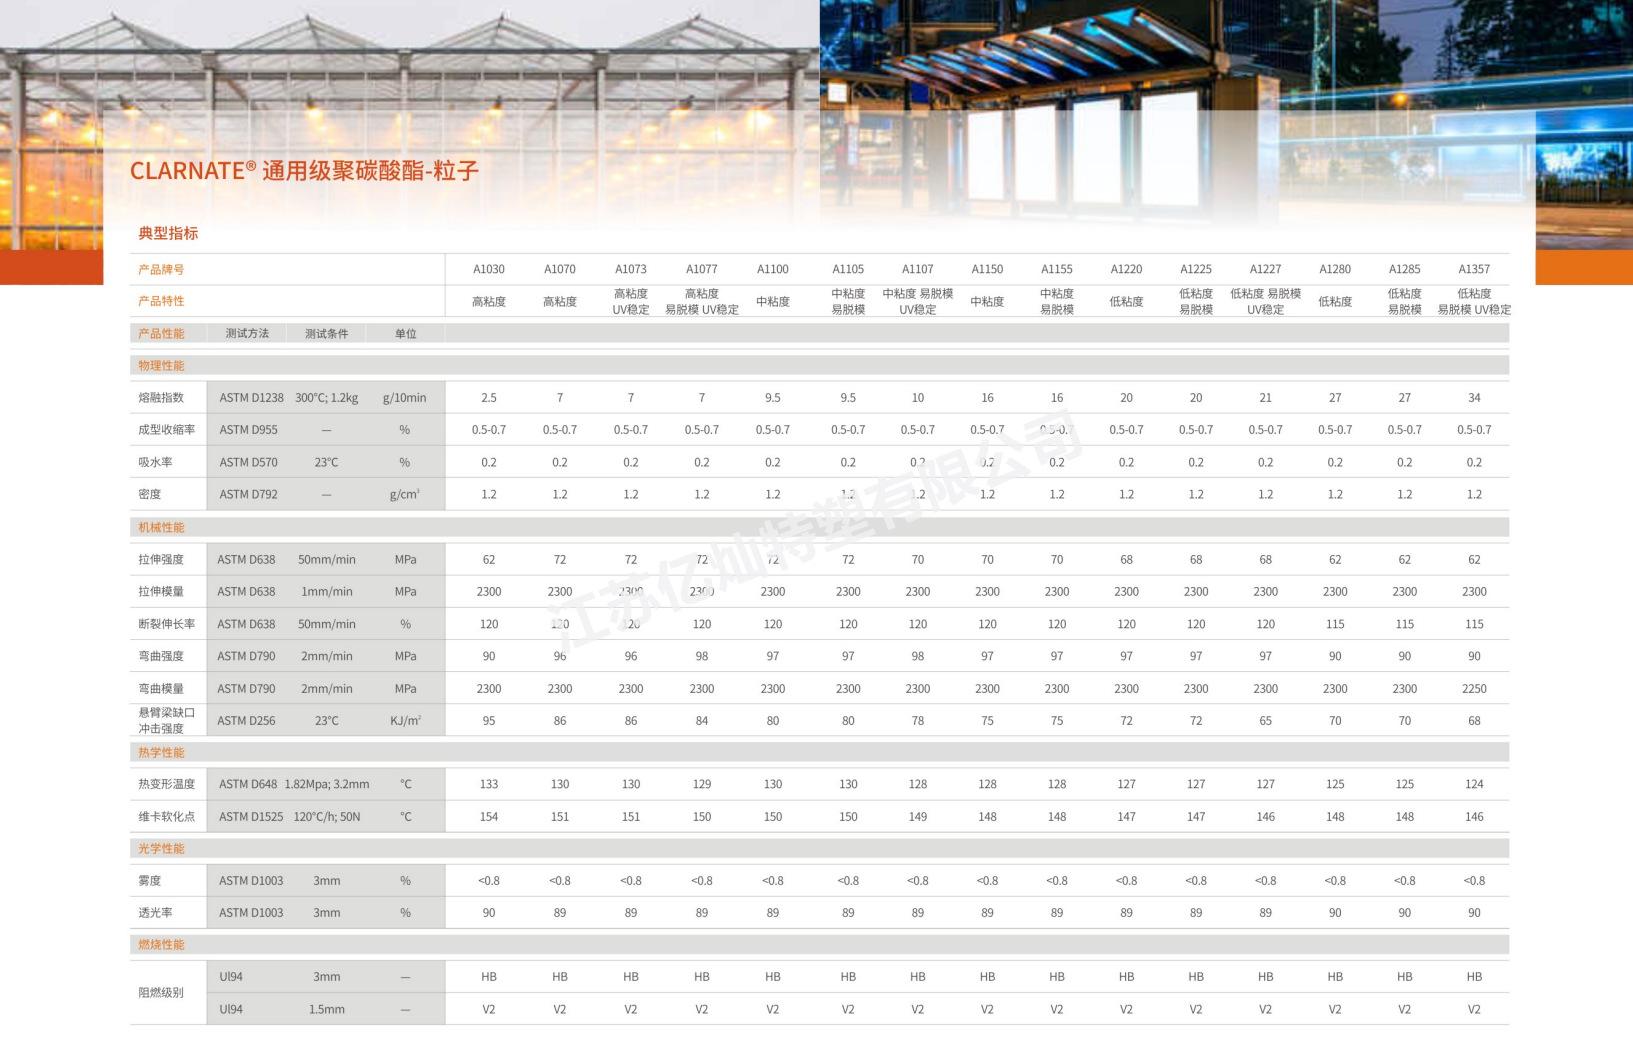Click the A1107 grade header
Screen dimensions: 1633x1060
pos(918,269)
